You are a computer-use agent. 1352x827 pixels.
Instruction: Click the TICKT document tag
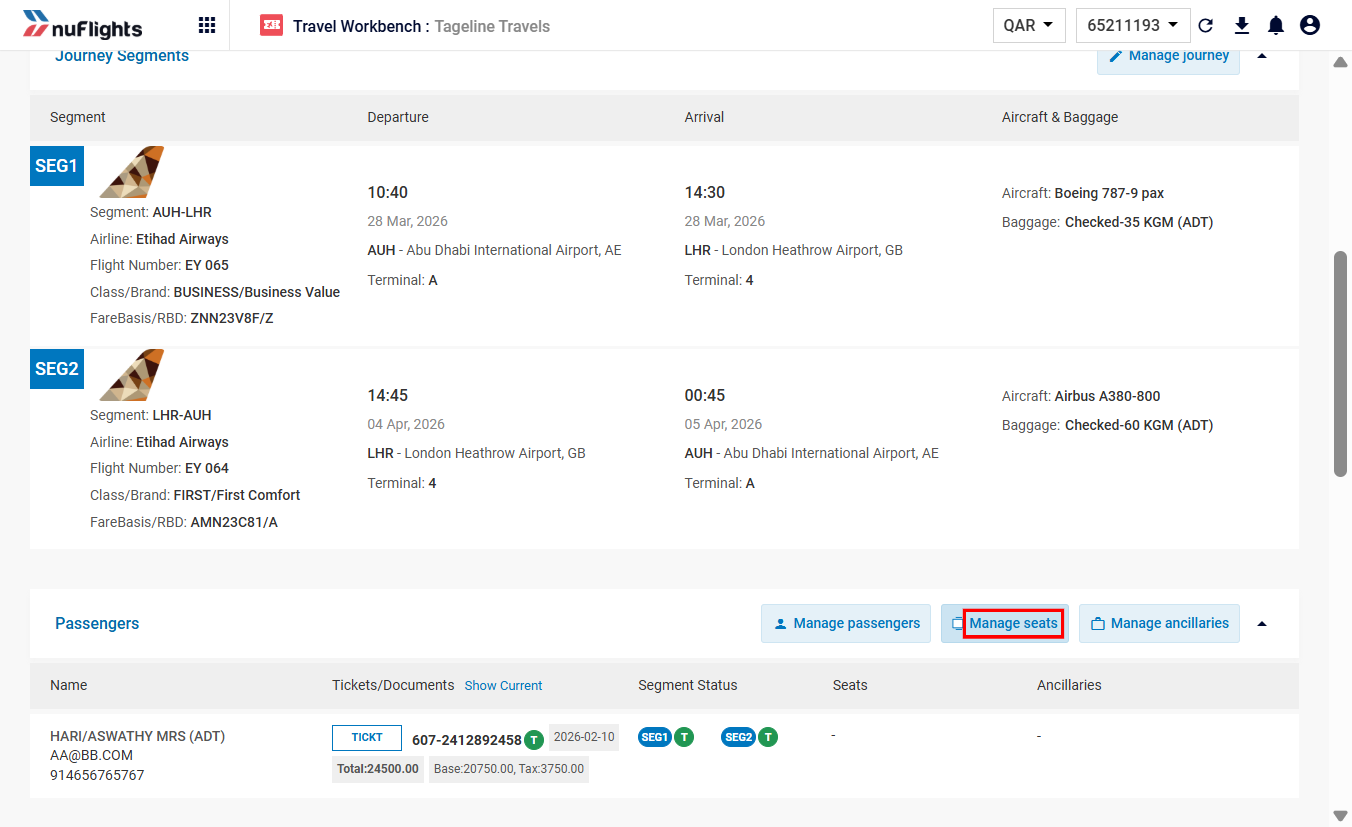click(x=367, y=737)
